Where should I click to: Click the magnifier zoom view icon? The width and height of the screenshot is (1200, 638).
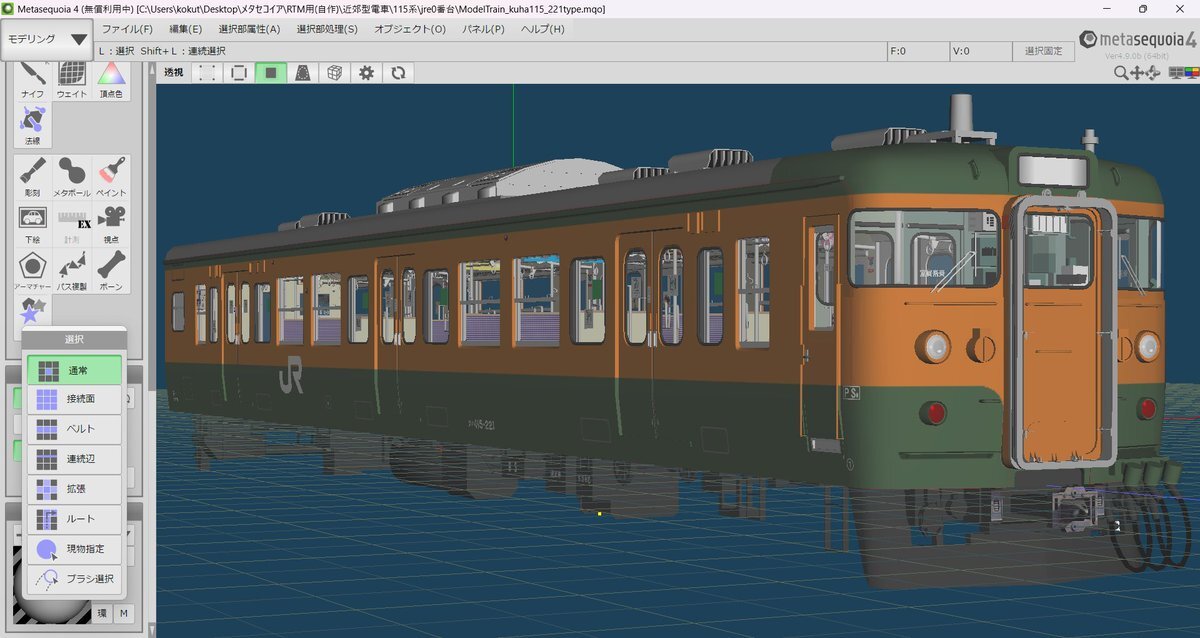click(x=1123, y=73)
